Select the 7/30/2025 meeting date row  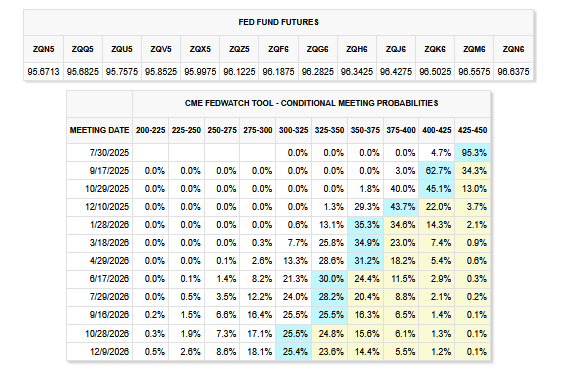tap(278, 153)
